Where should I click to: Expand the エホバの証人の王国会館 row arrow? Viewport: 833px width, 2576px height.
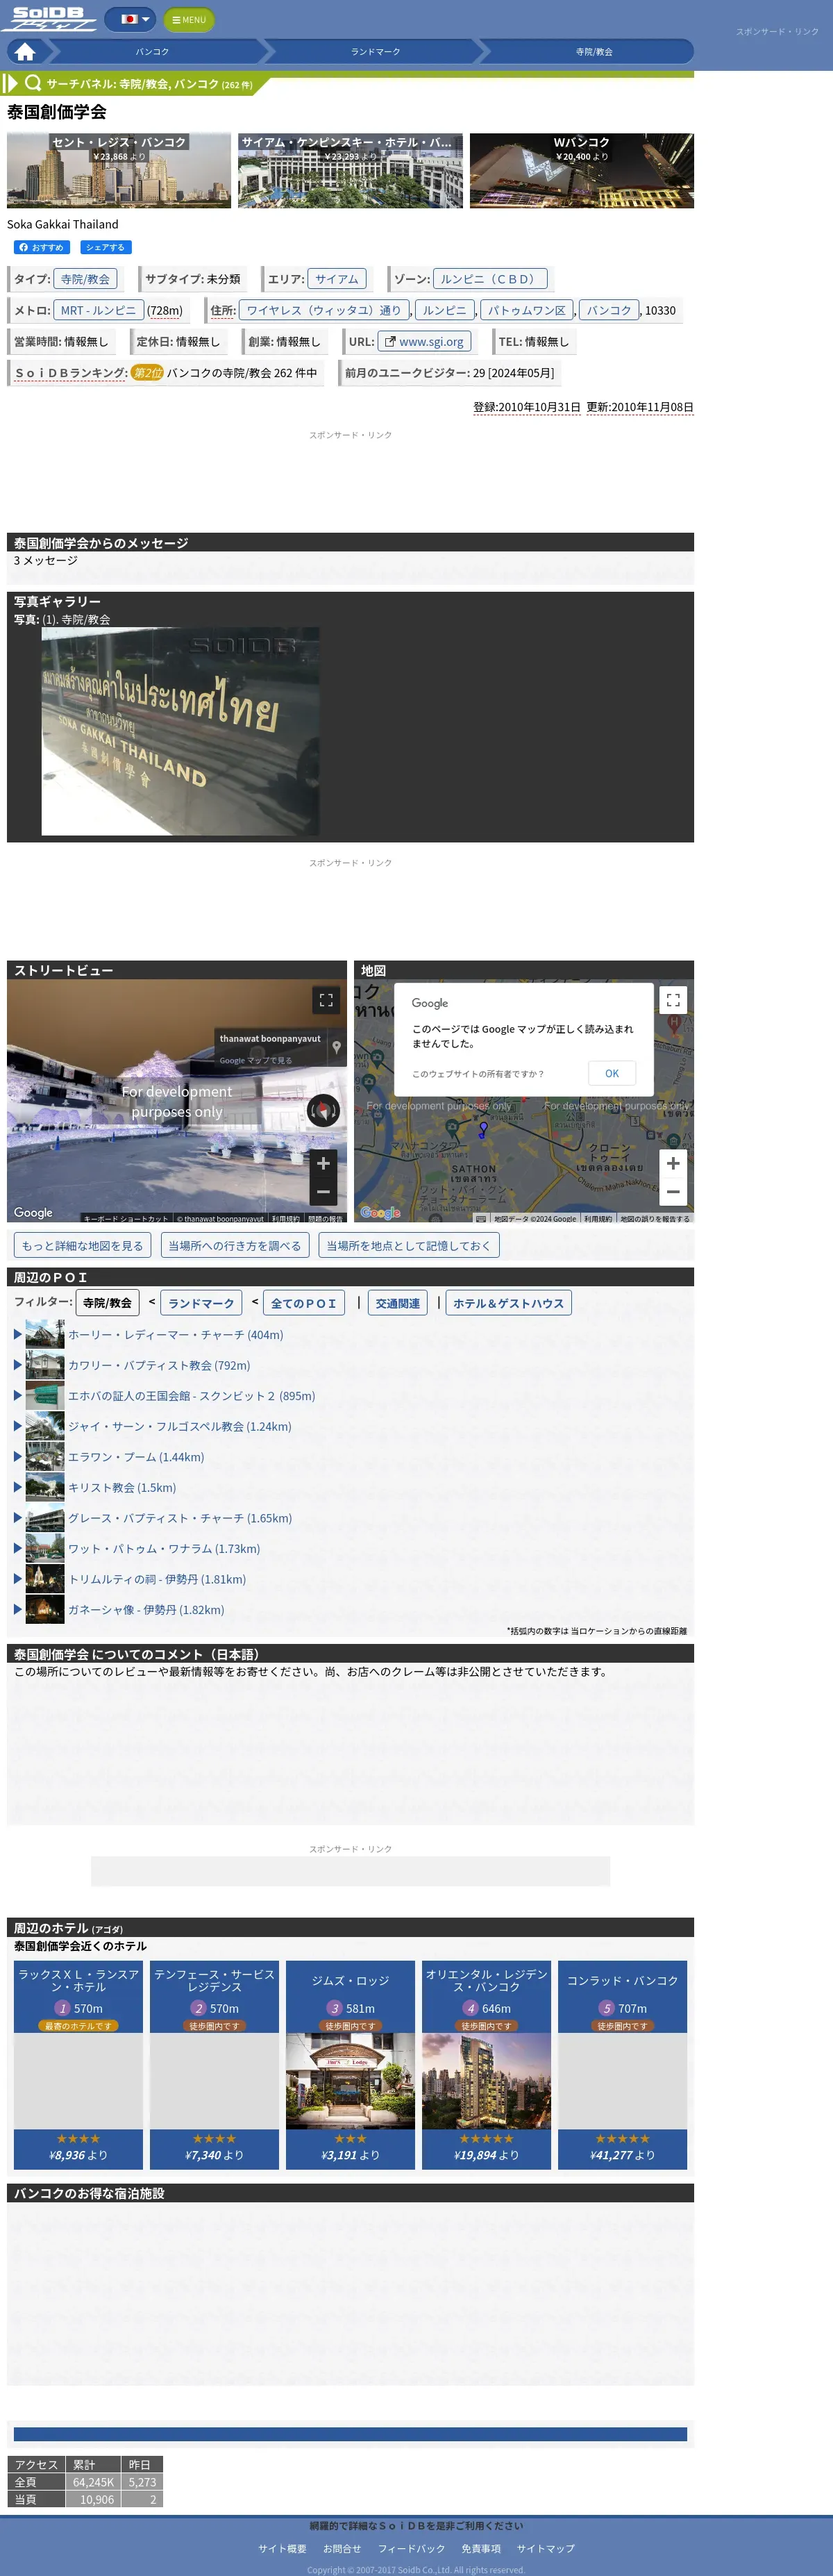point(18,1395)
